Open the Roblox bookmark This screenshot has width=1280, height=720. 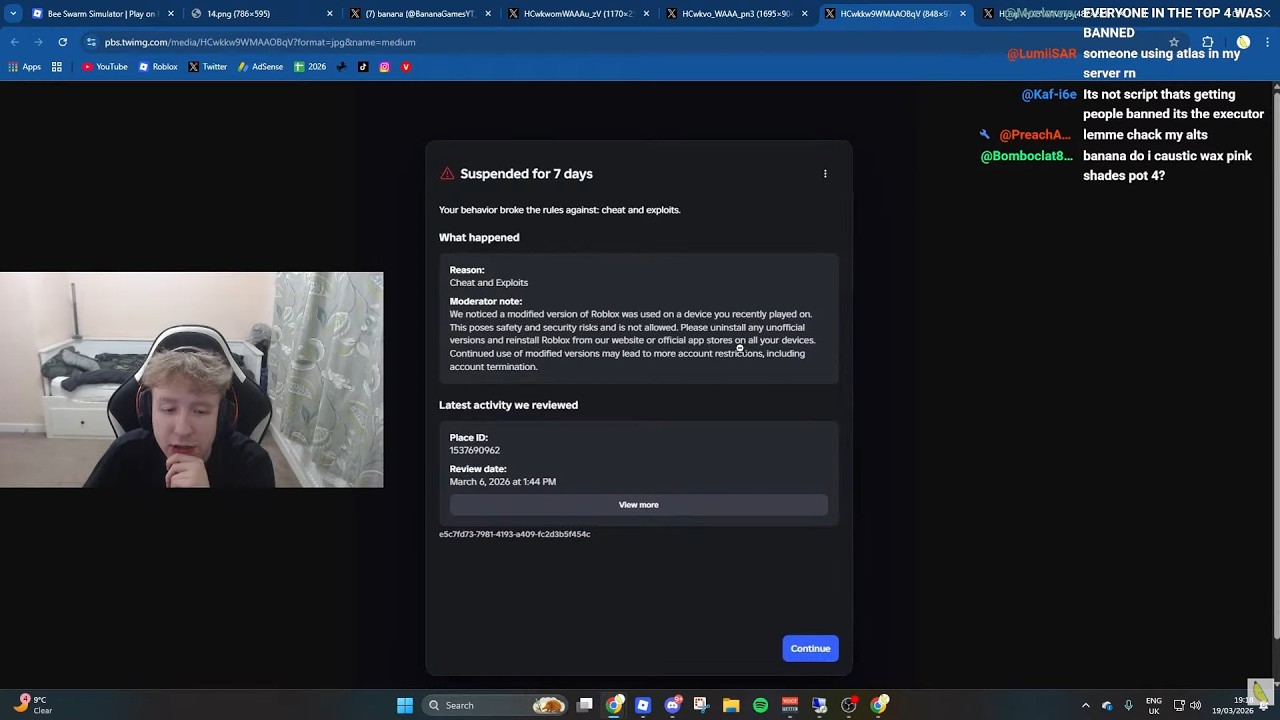pyautogui.click(x=158, y=67)
